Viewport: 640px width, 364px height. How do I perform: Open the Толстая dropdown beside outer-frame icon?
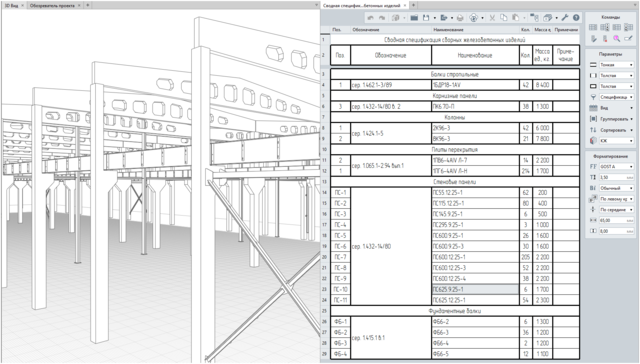(x=616, y=86)
